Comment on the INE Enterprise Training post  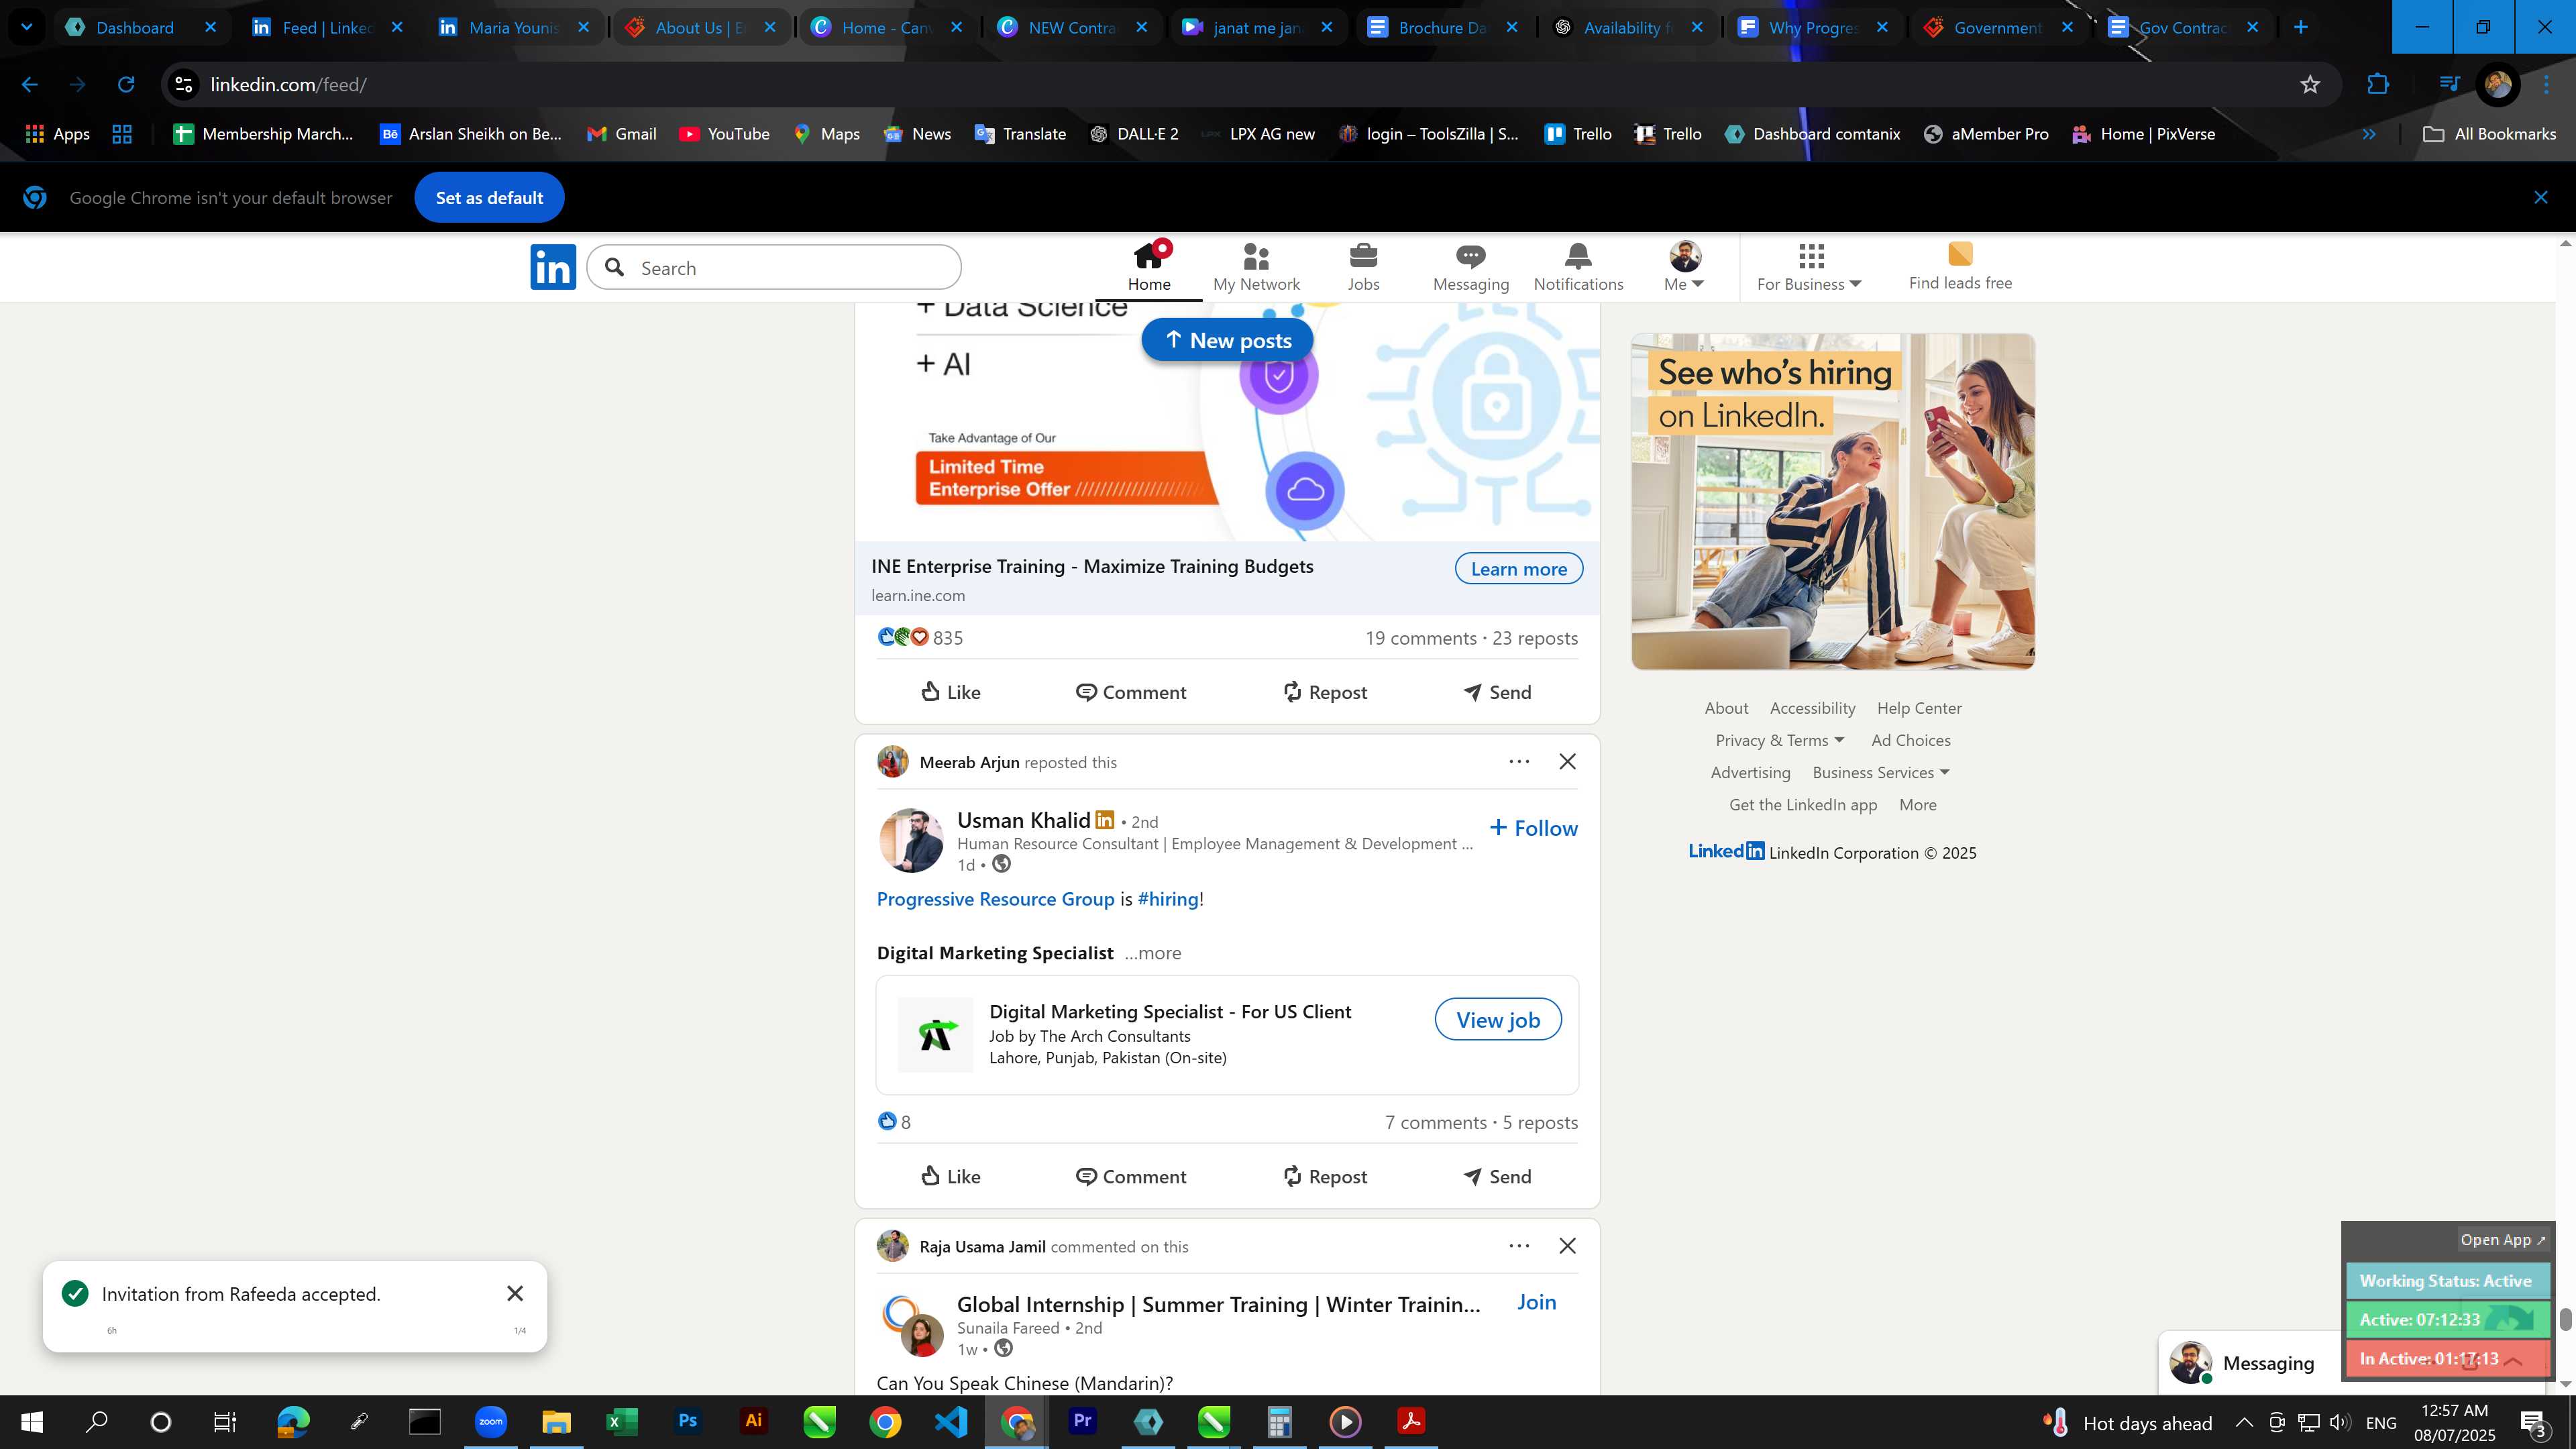1130,692
